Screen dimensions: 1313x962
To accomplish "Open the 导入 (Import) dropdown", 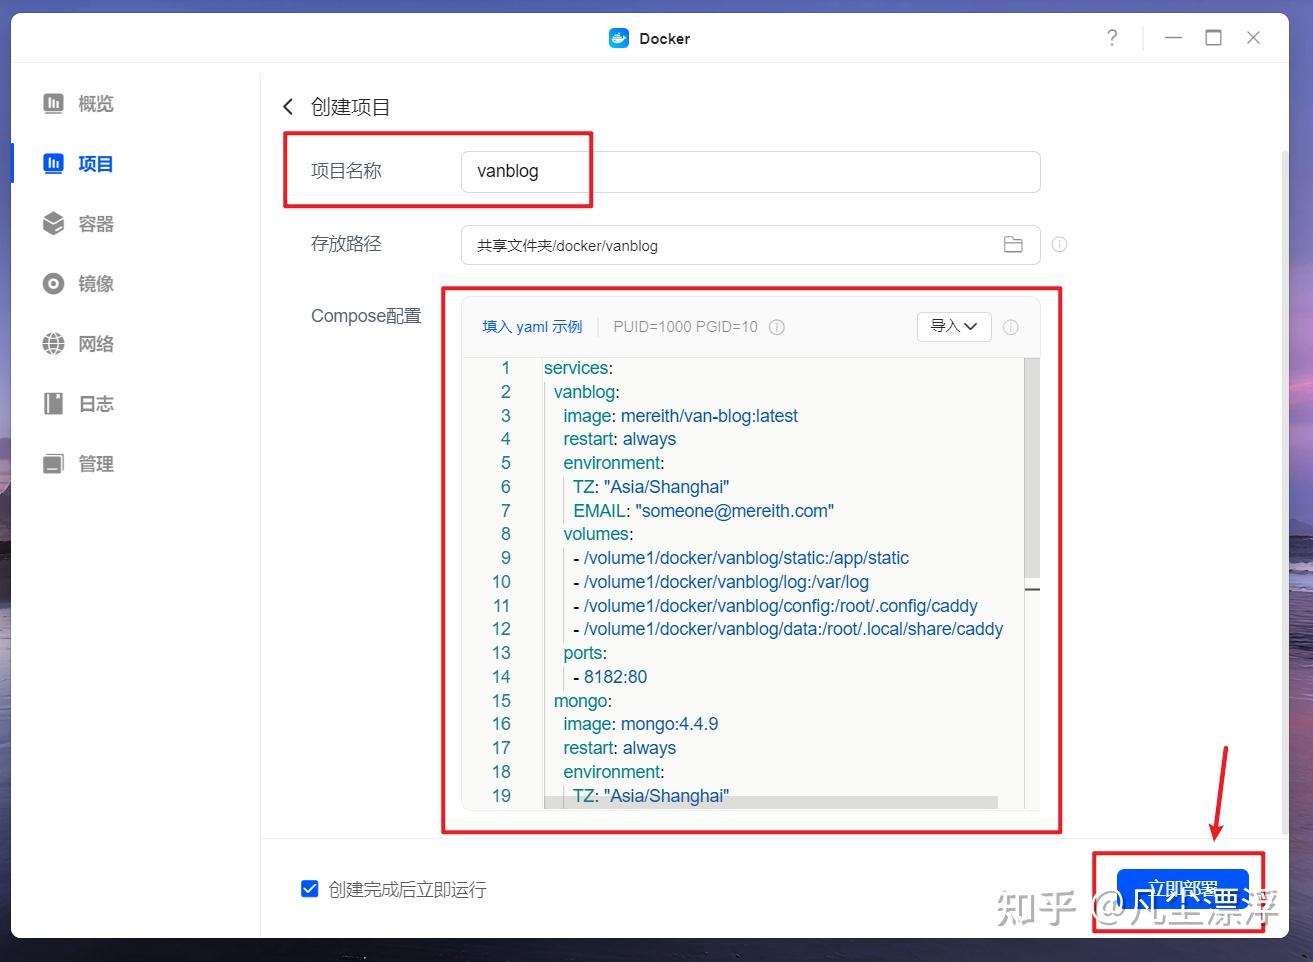I will [953, 327].
